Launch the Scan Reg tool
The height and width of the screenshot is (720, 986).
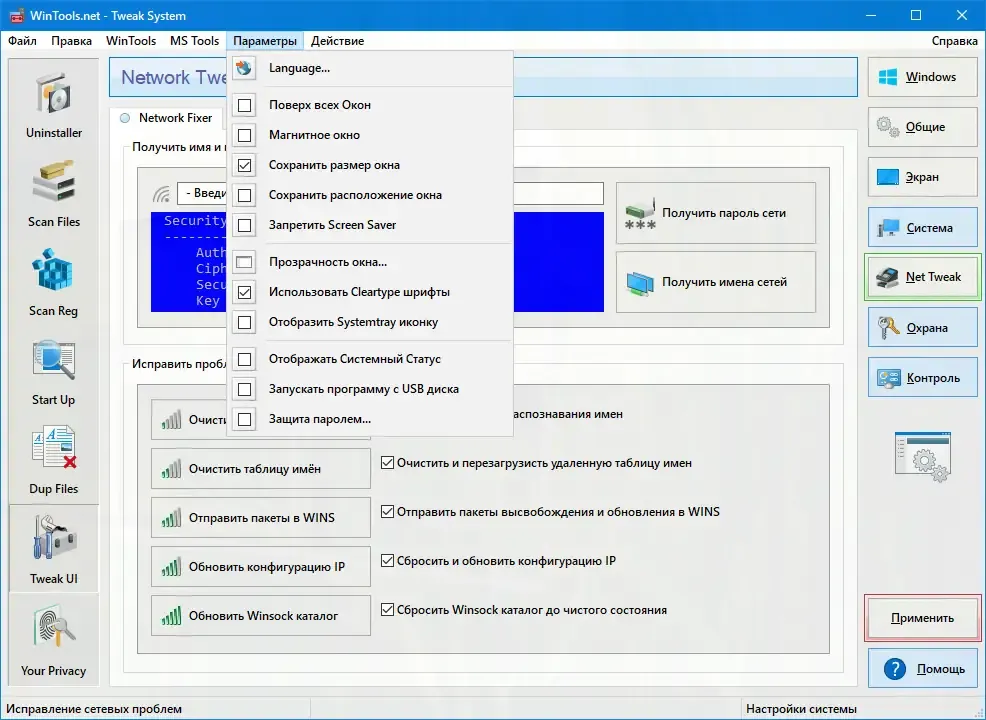[53, 282]
